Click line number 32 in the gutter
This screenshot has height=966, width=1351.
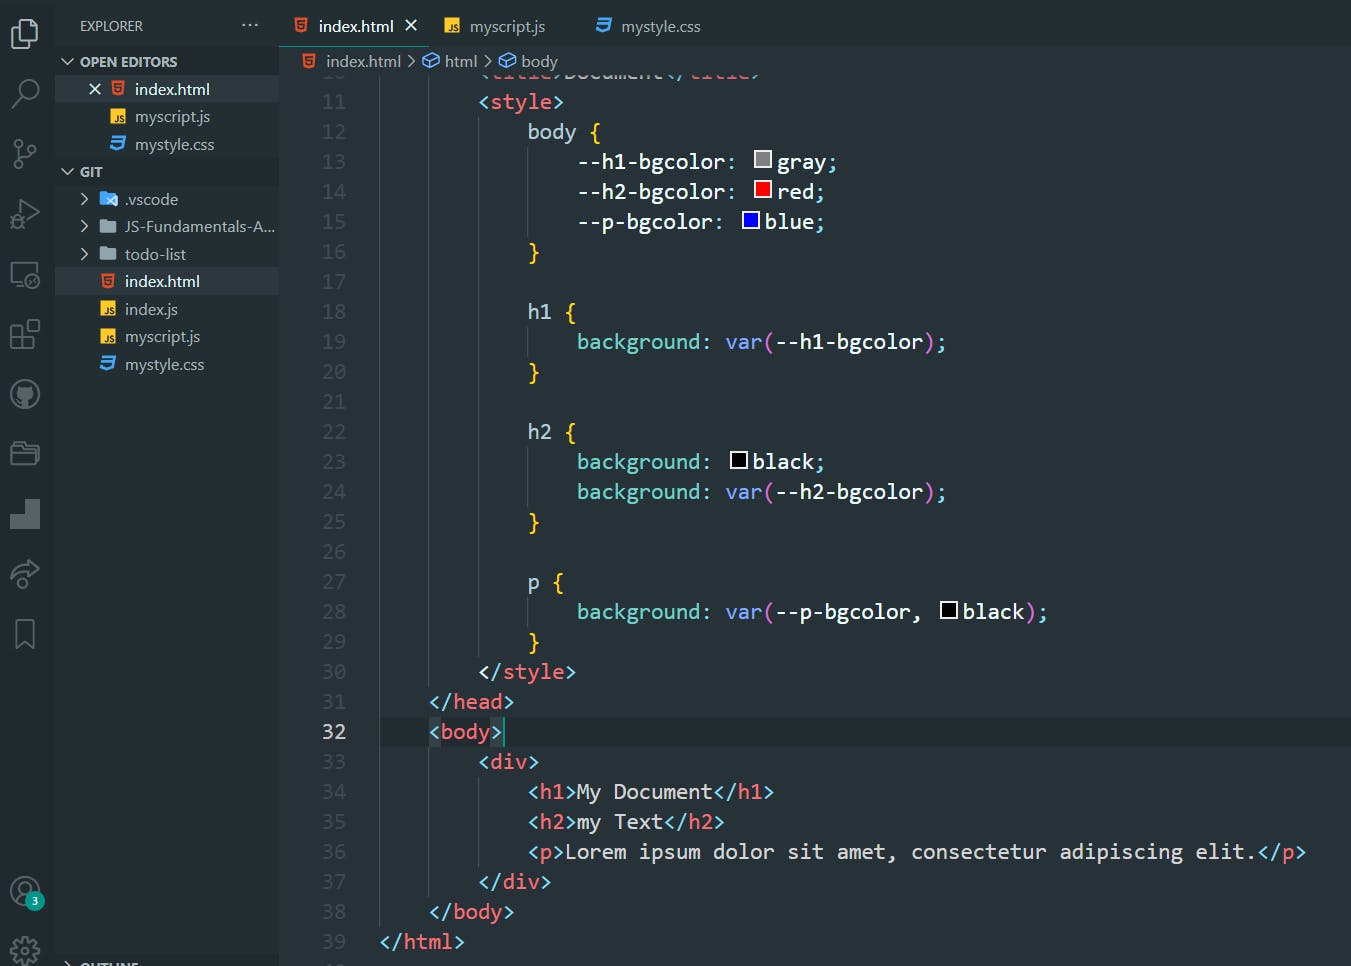click(334, 732)
